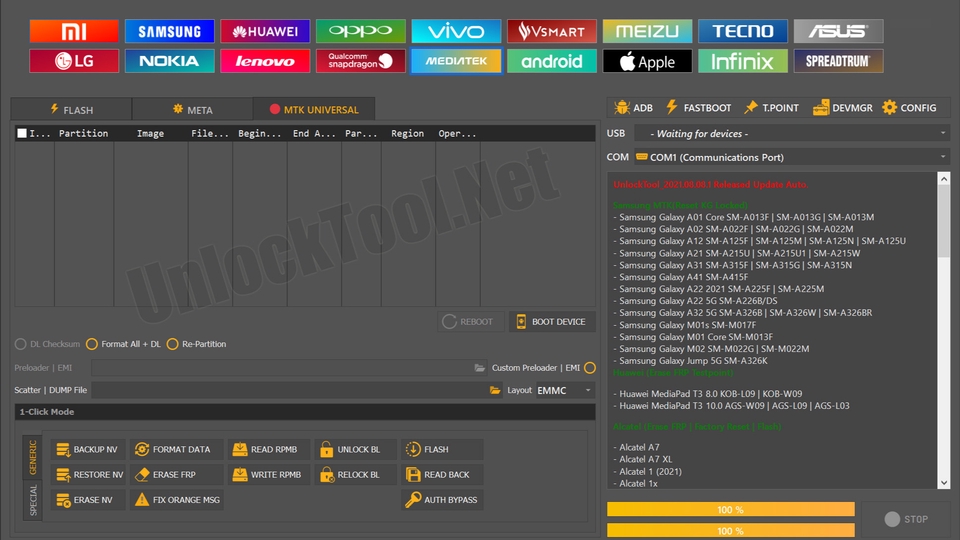The height and width of the screenshot is (540, 960).
Task: Select the Apple brand tile
Action: (x=647, y=61)
